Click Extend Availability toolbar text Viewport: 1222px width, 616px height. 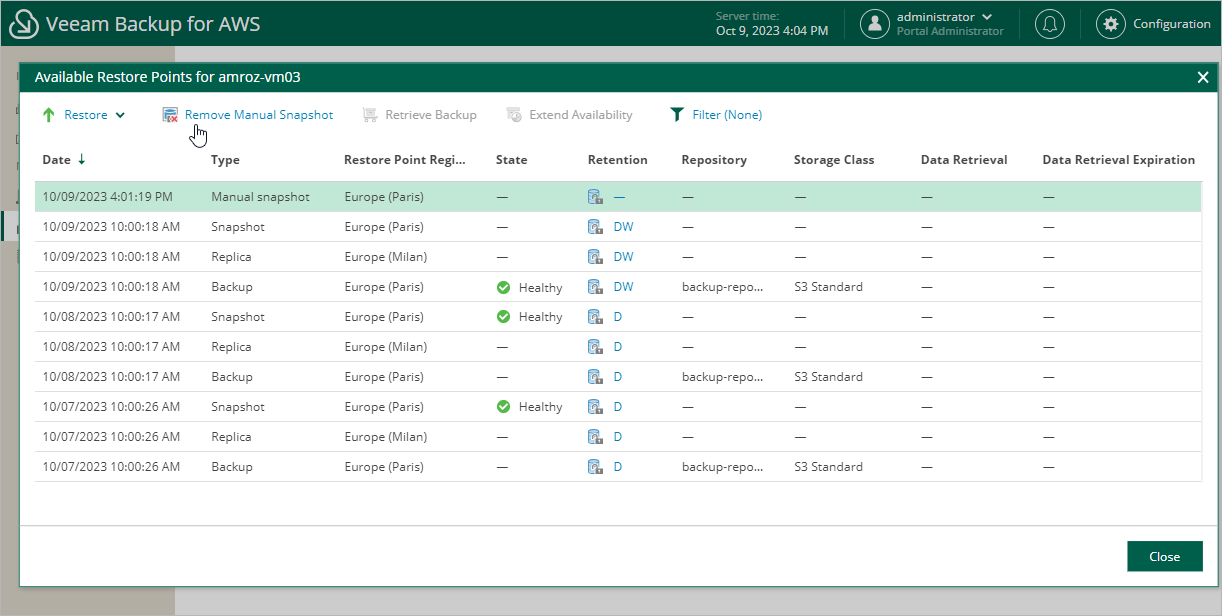tap(581, 115)
